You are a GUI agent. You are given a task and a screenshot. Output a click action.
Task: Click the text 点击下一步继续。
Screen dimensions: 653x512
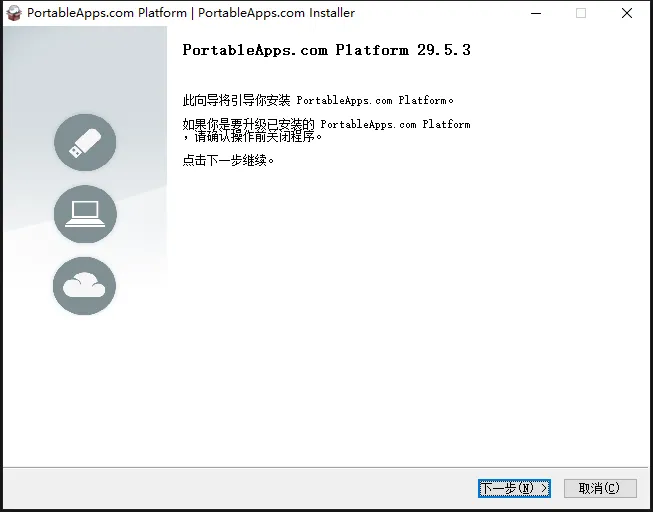229,160
